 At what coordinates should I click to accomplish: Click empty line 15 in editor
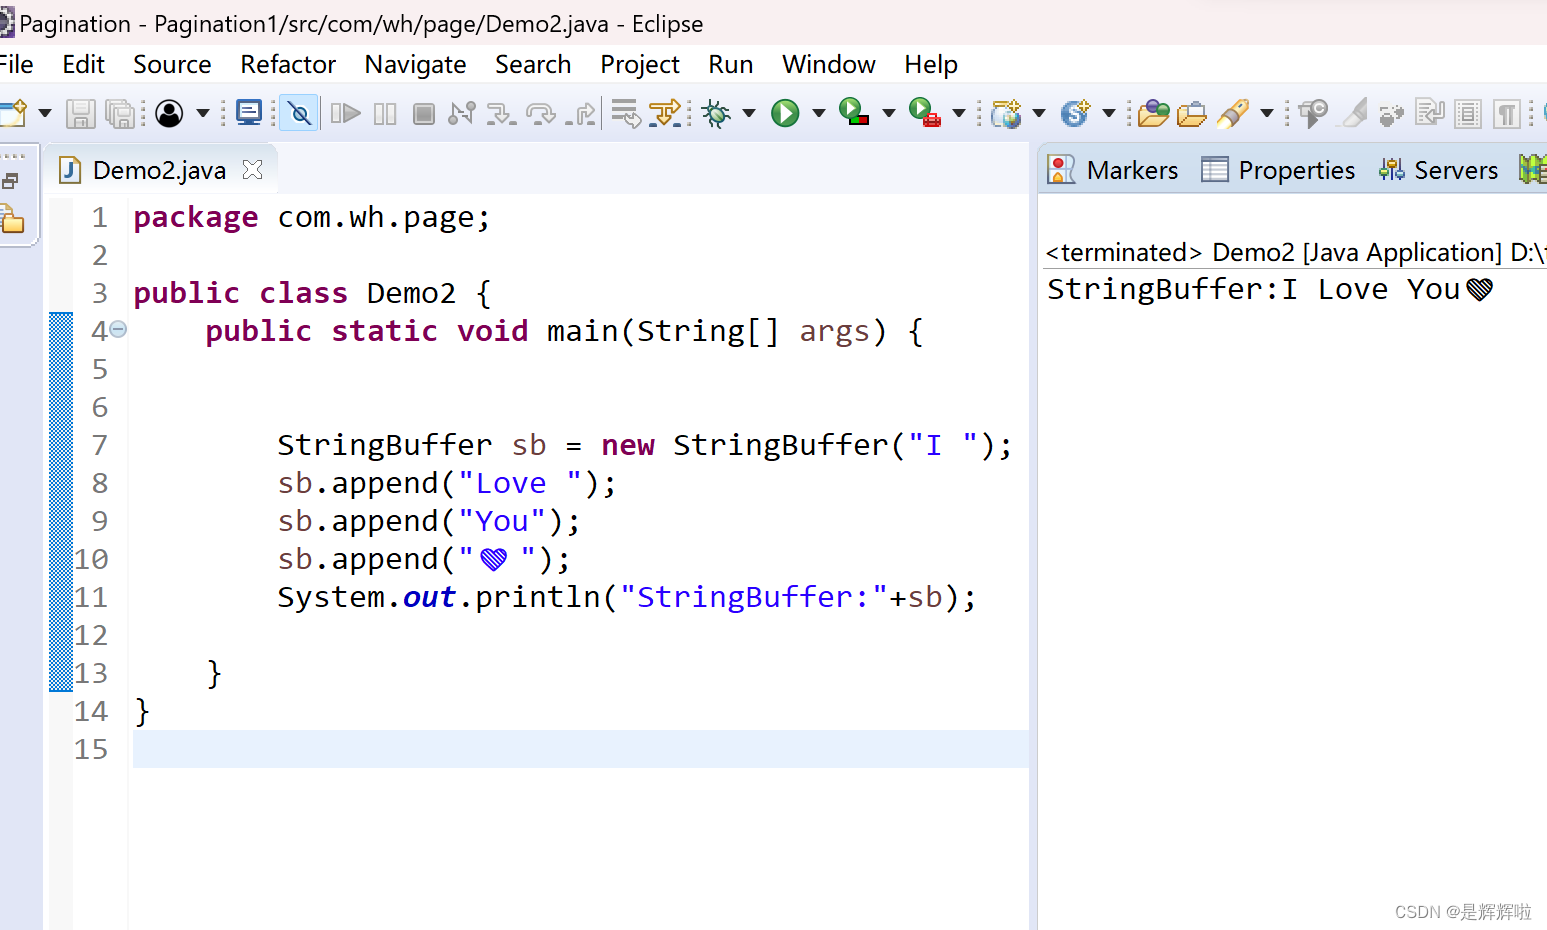click(580, 749)
